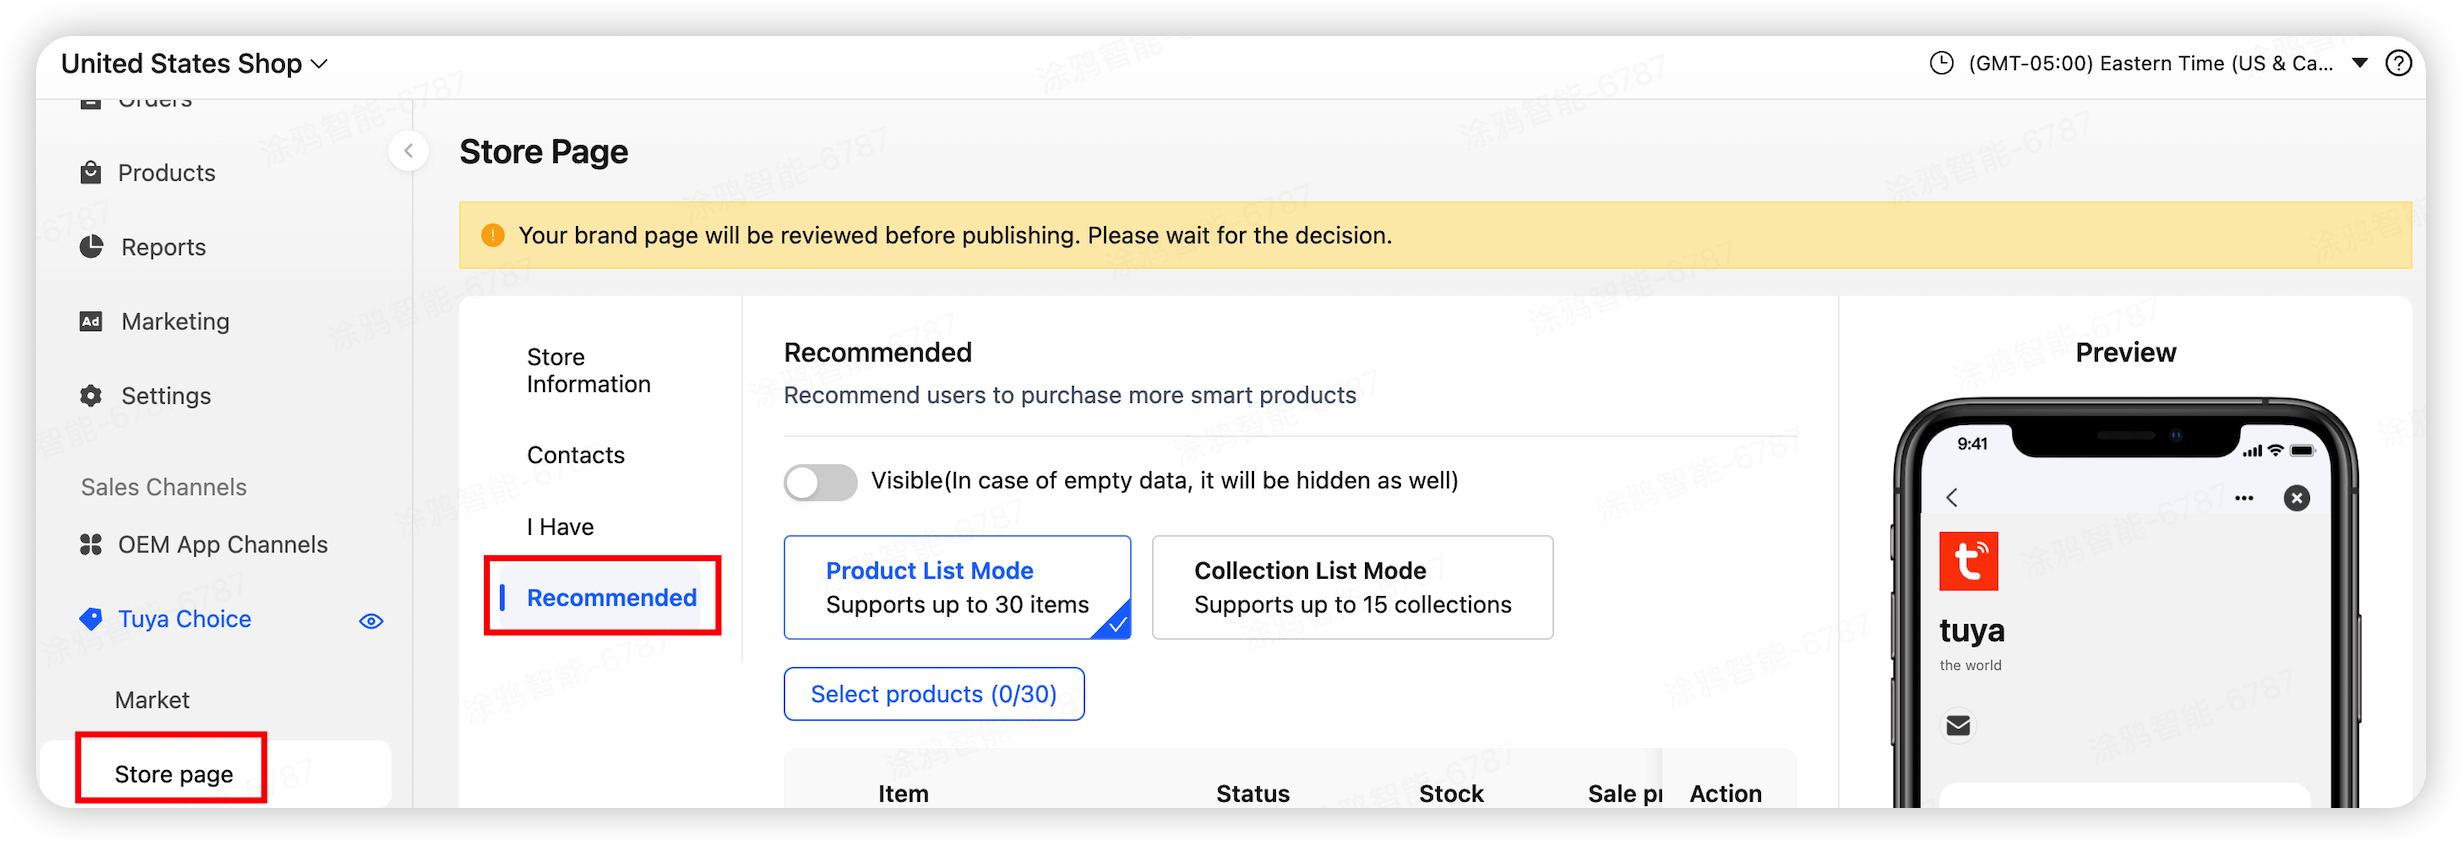Select Collection List Mode option

pyautogui.click(x=1352, y=588)
